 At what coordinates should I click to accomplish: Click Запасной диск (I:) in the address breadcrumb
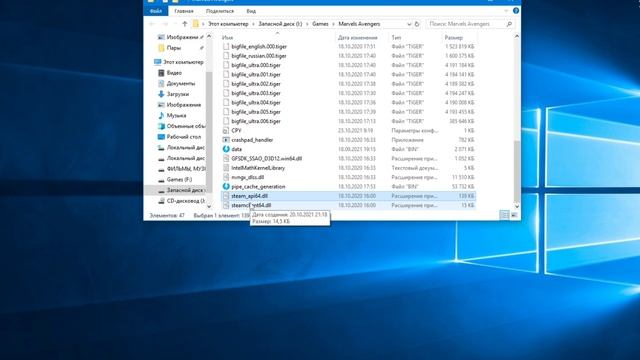pos(280,24)
